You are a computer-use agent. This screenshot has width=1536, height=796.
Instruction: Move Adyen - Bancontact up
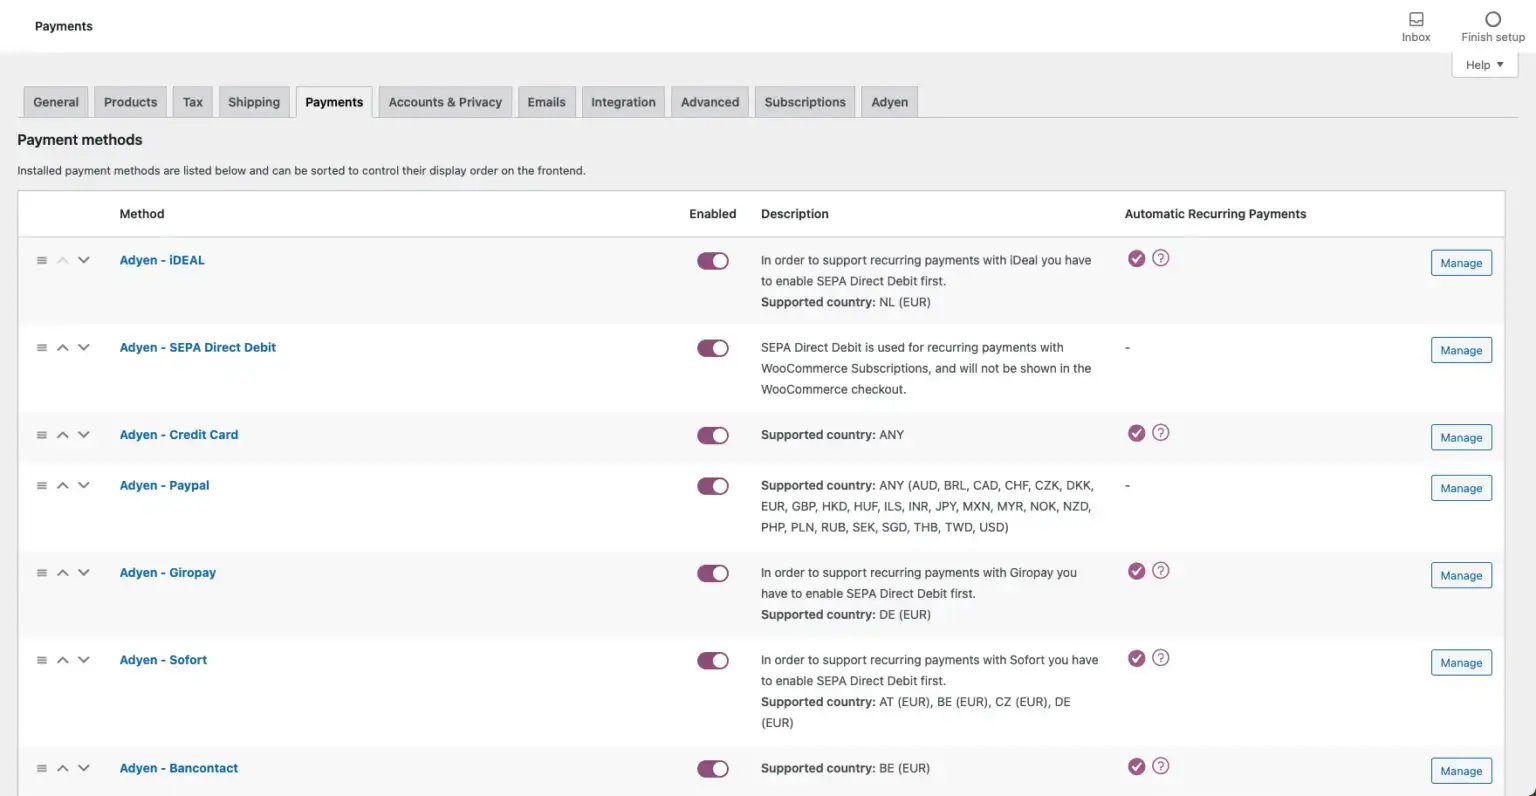point(63,768)
